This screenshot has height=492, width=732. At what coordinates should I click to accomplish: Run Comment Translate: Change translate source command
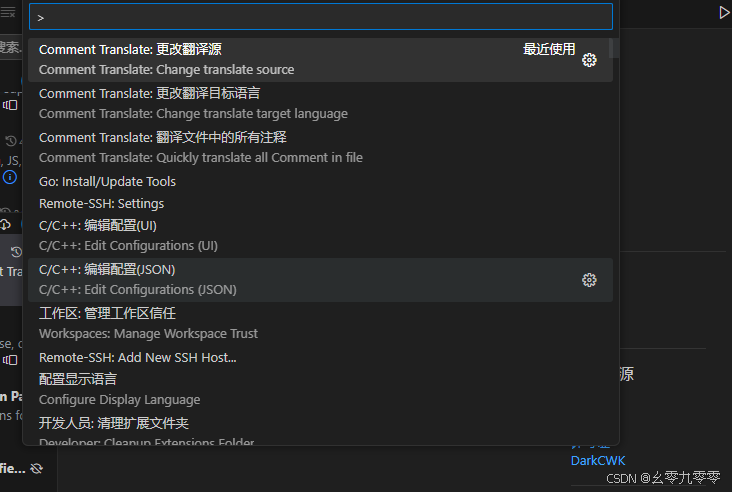tap(320, 60)
